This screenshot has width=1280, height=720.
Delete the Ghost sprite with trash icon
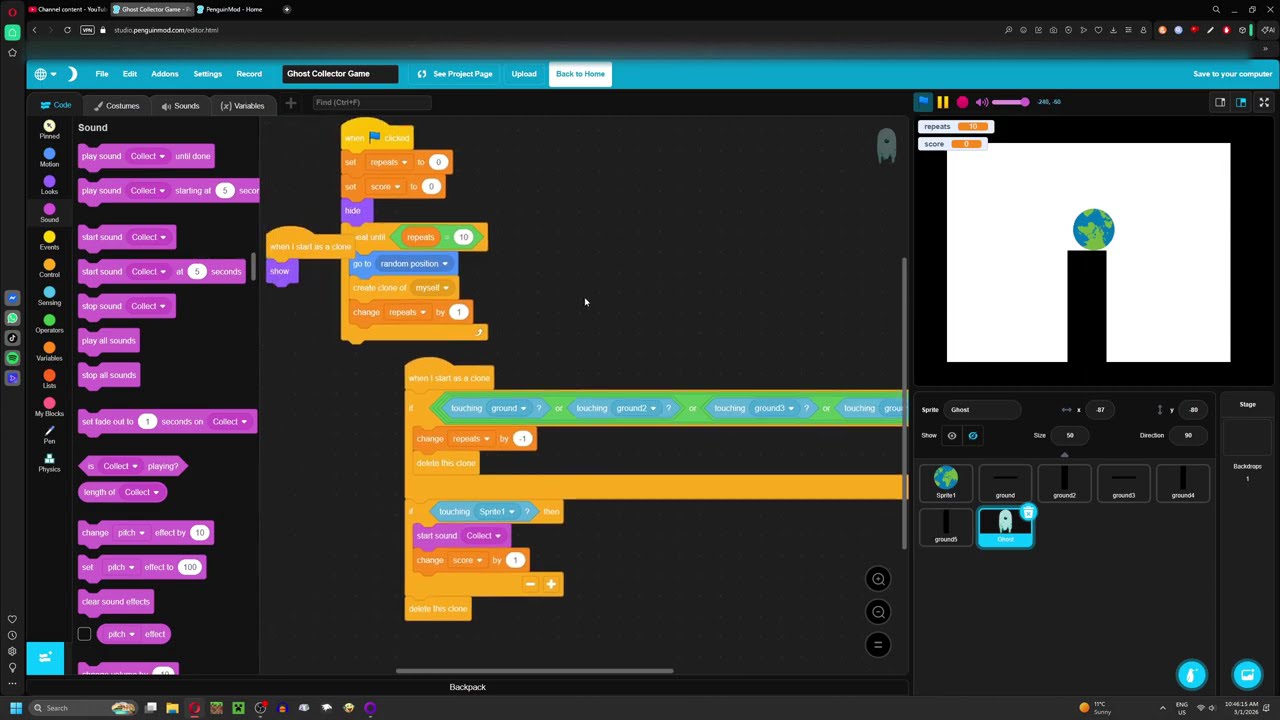pyautogui.click(x=1028, y=514)
